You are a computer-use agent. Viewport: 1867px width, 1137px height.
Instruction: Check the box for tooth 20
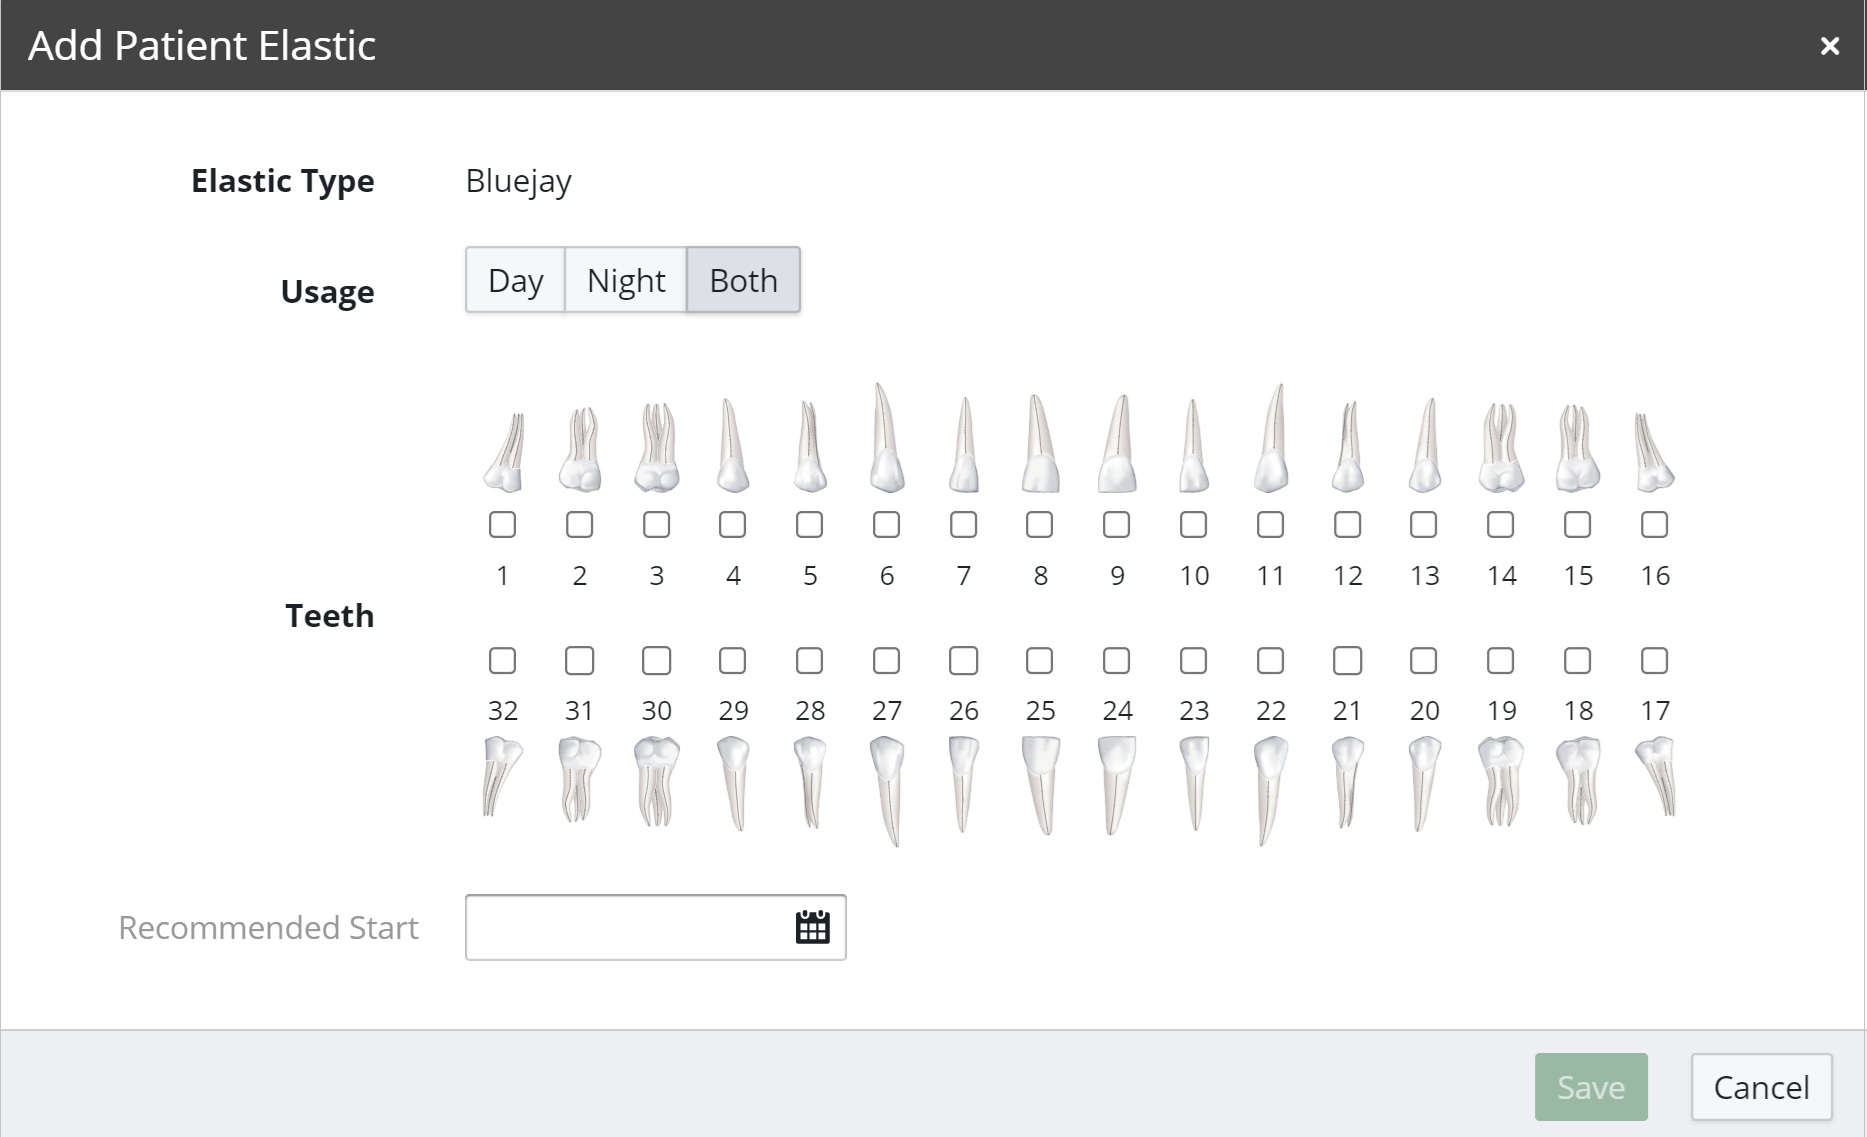pos(1424,660)
